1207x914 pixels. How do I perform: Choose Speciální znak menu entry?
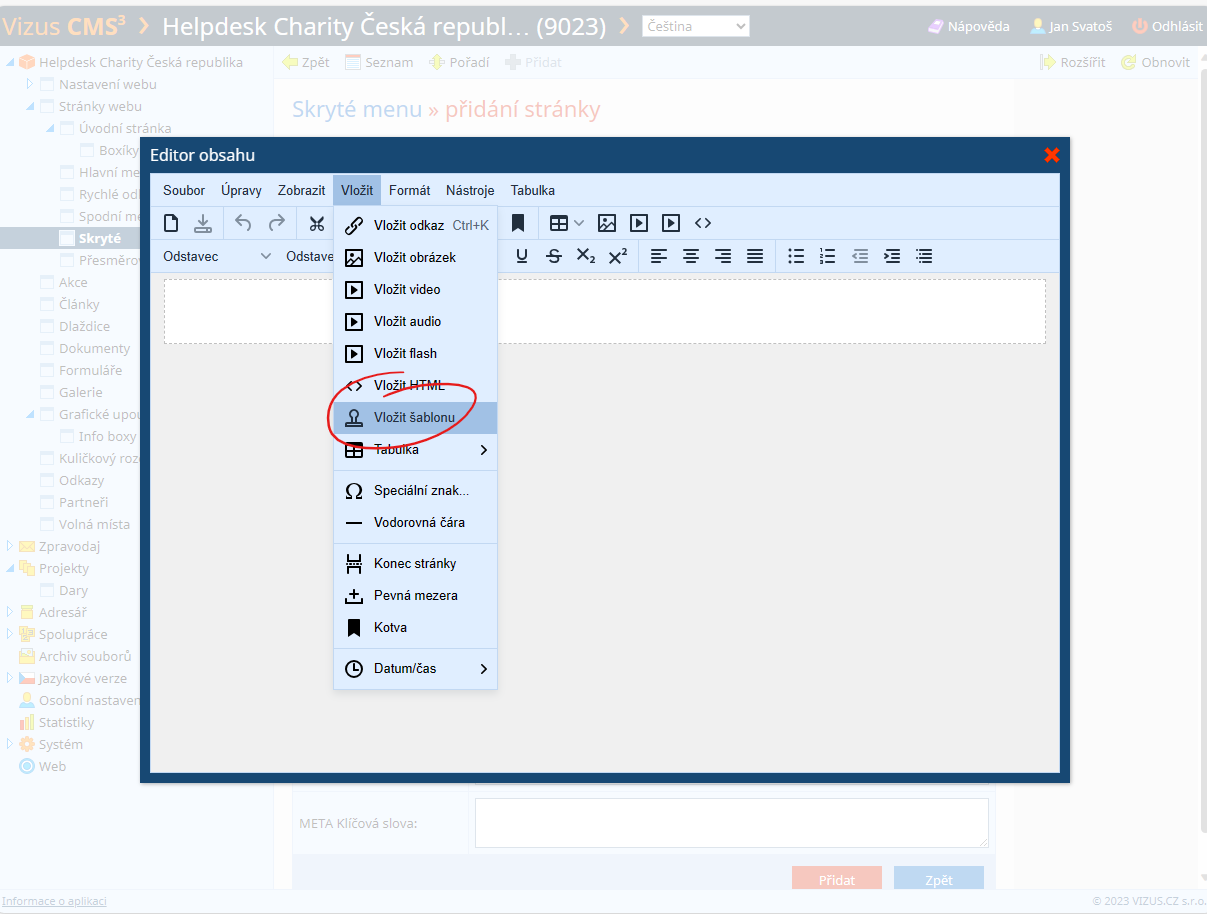point(415,491)
